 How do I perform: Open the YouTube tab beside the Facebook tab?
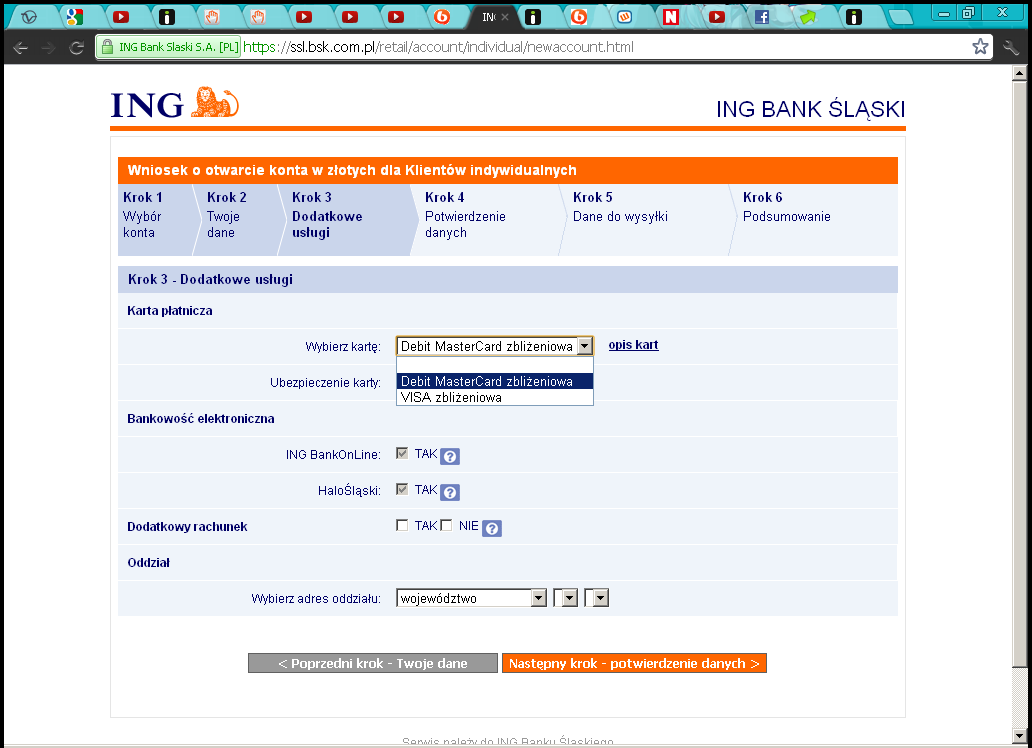716,17
